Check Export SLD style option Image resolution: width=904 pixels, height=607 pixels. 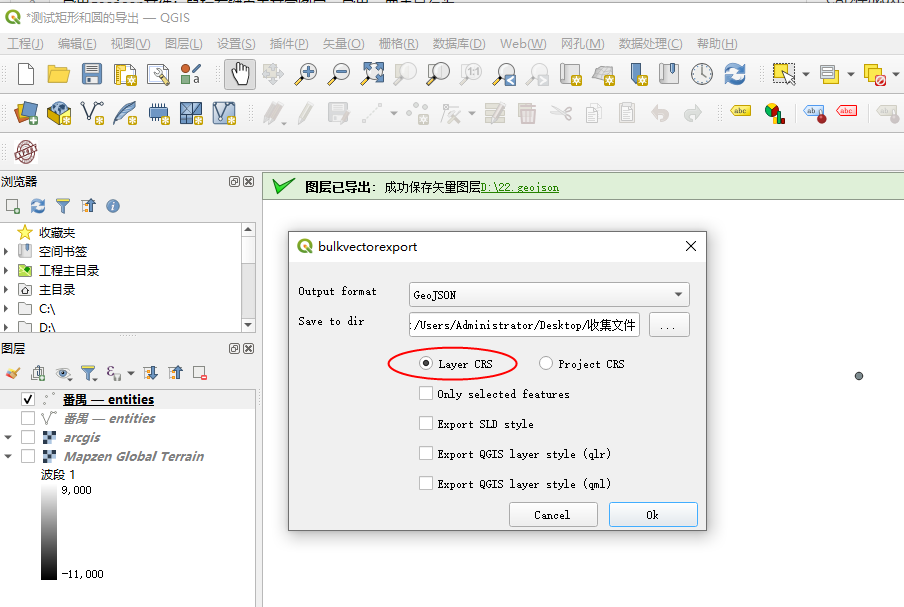[427, 424]
